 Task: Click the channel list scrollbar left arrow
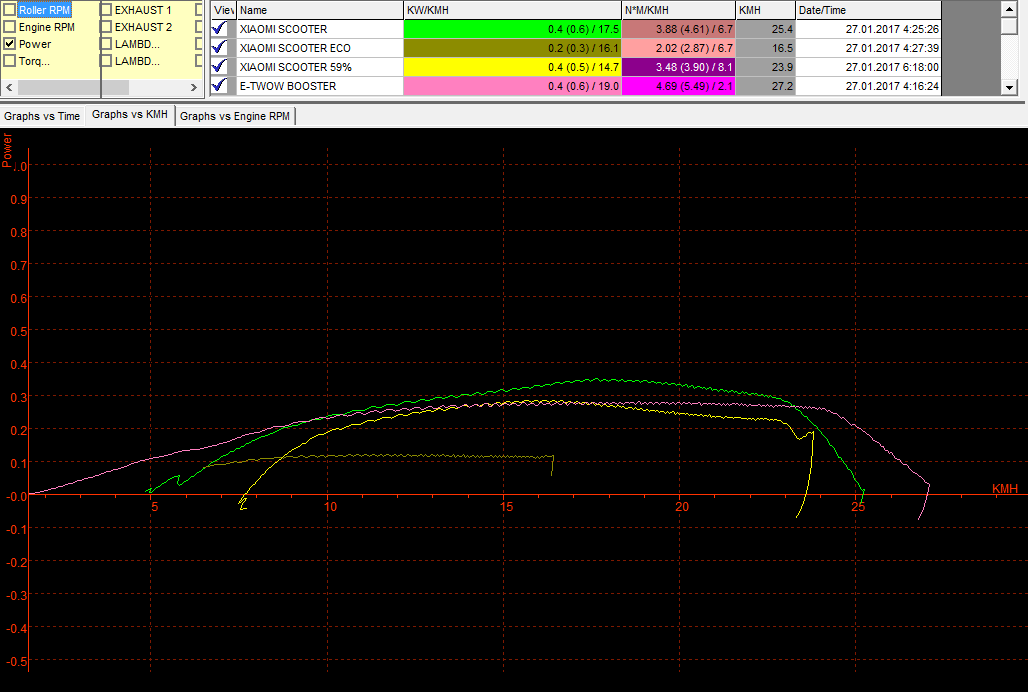(9, 87)
